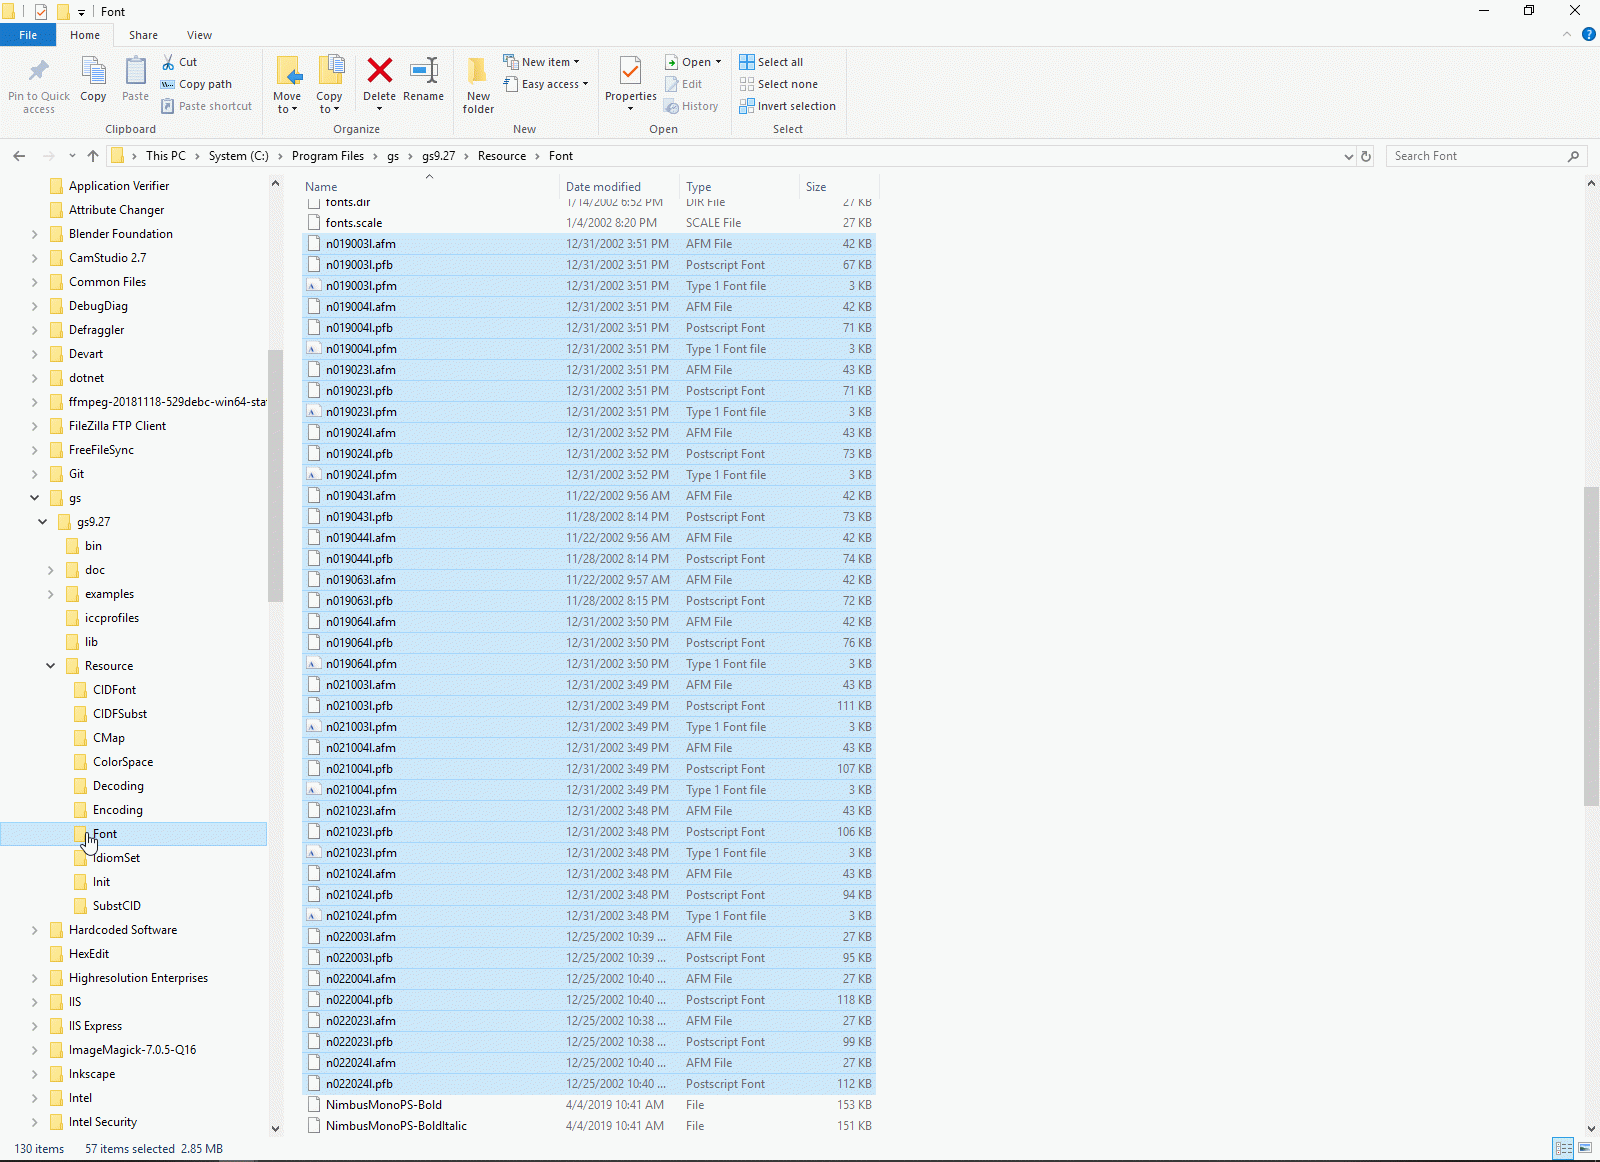1600x1162 pixels.
Task: Pin current folder to Quick access
Action: point(38,85)
